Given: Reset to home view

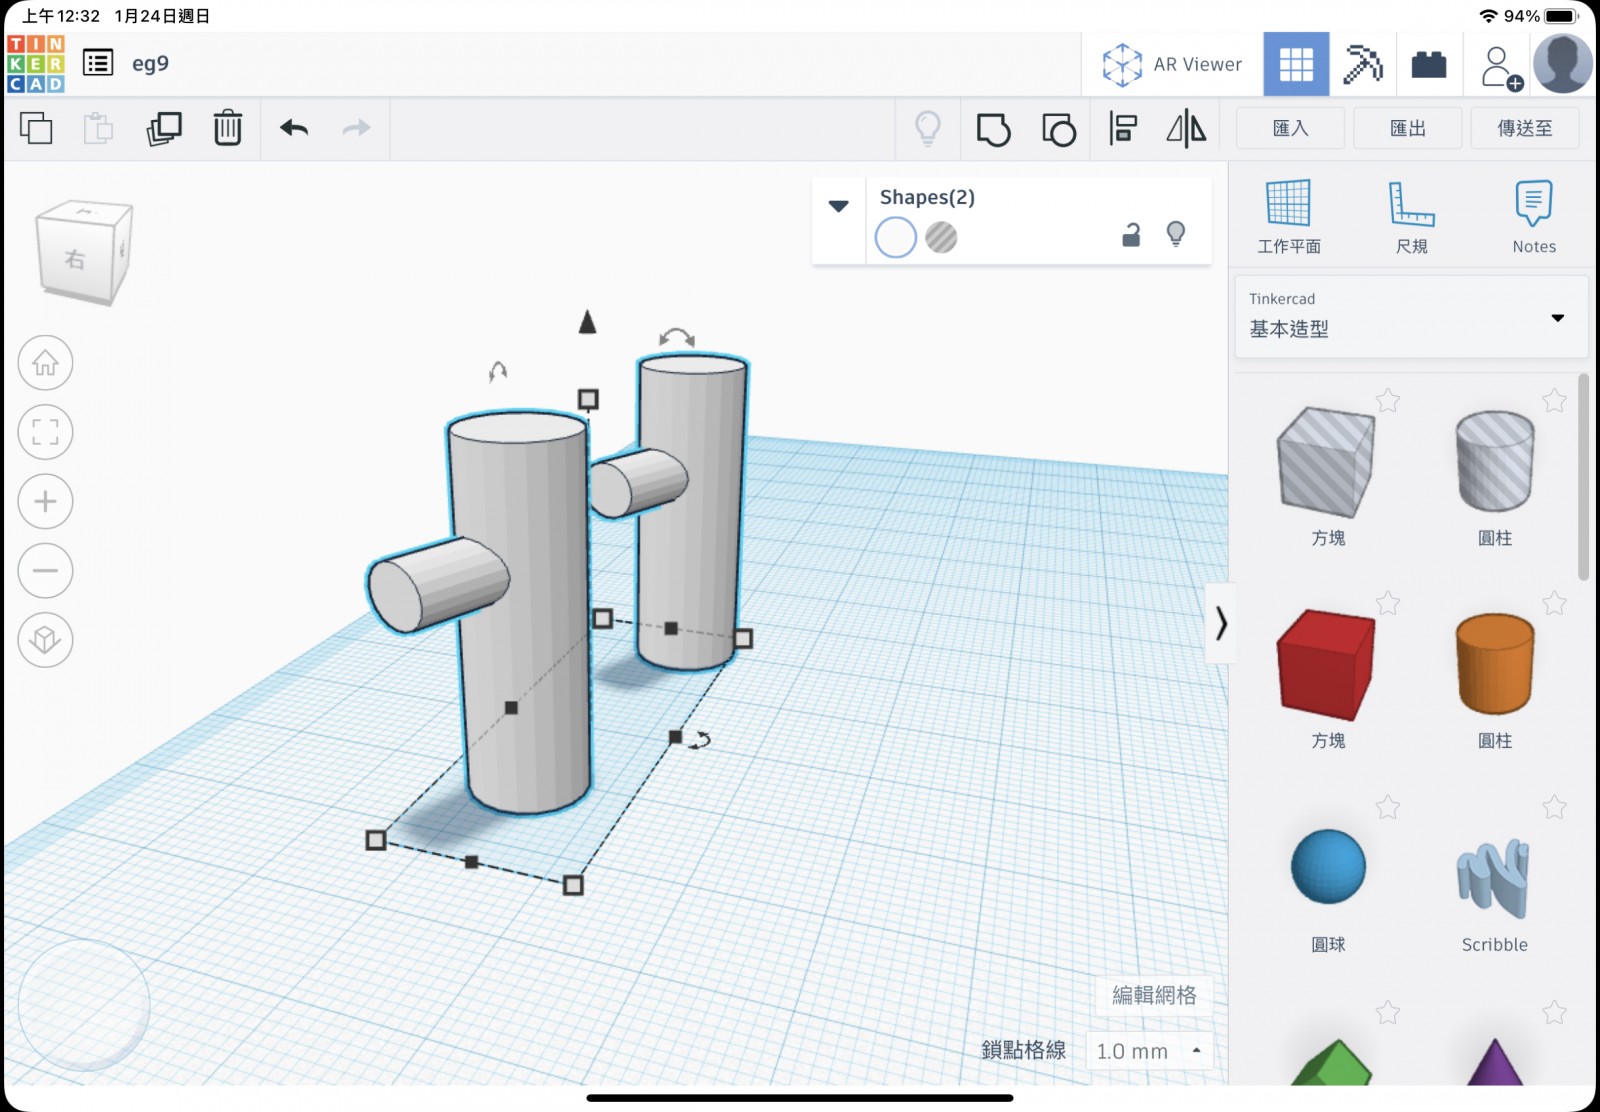Looking at the screenshot, I should click(46, 363).
